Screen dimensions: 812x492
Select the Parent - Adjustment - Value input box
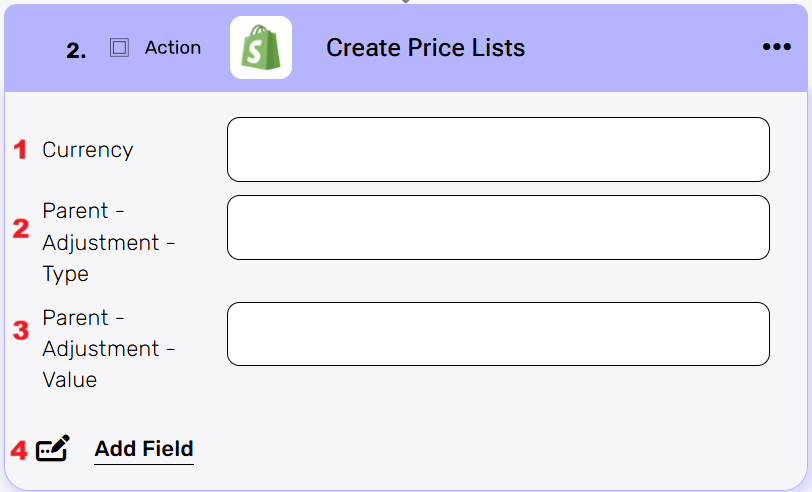[498, 334]
